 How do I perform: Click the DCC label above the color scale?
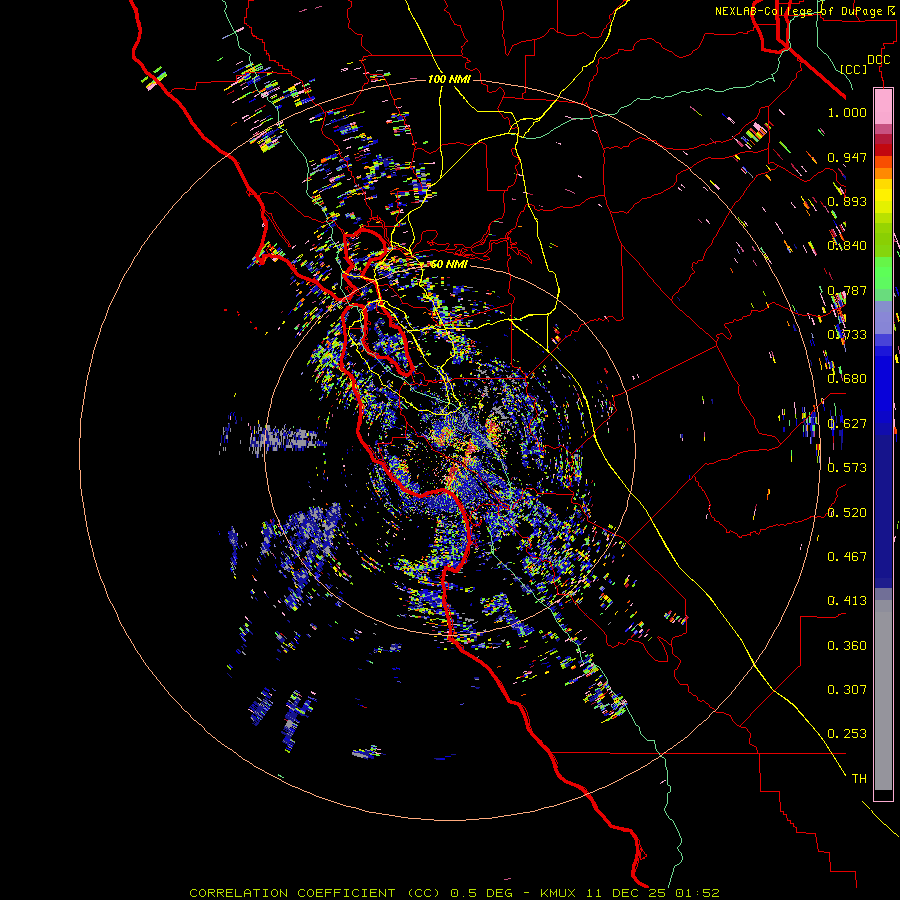point(878,59)
